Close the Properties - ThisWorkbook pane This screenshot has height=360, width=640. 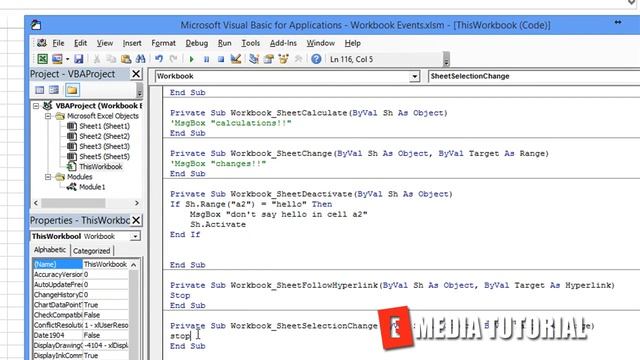[136, 220]
